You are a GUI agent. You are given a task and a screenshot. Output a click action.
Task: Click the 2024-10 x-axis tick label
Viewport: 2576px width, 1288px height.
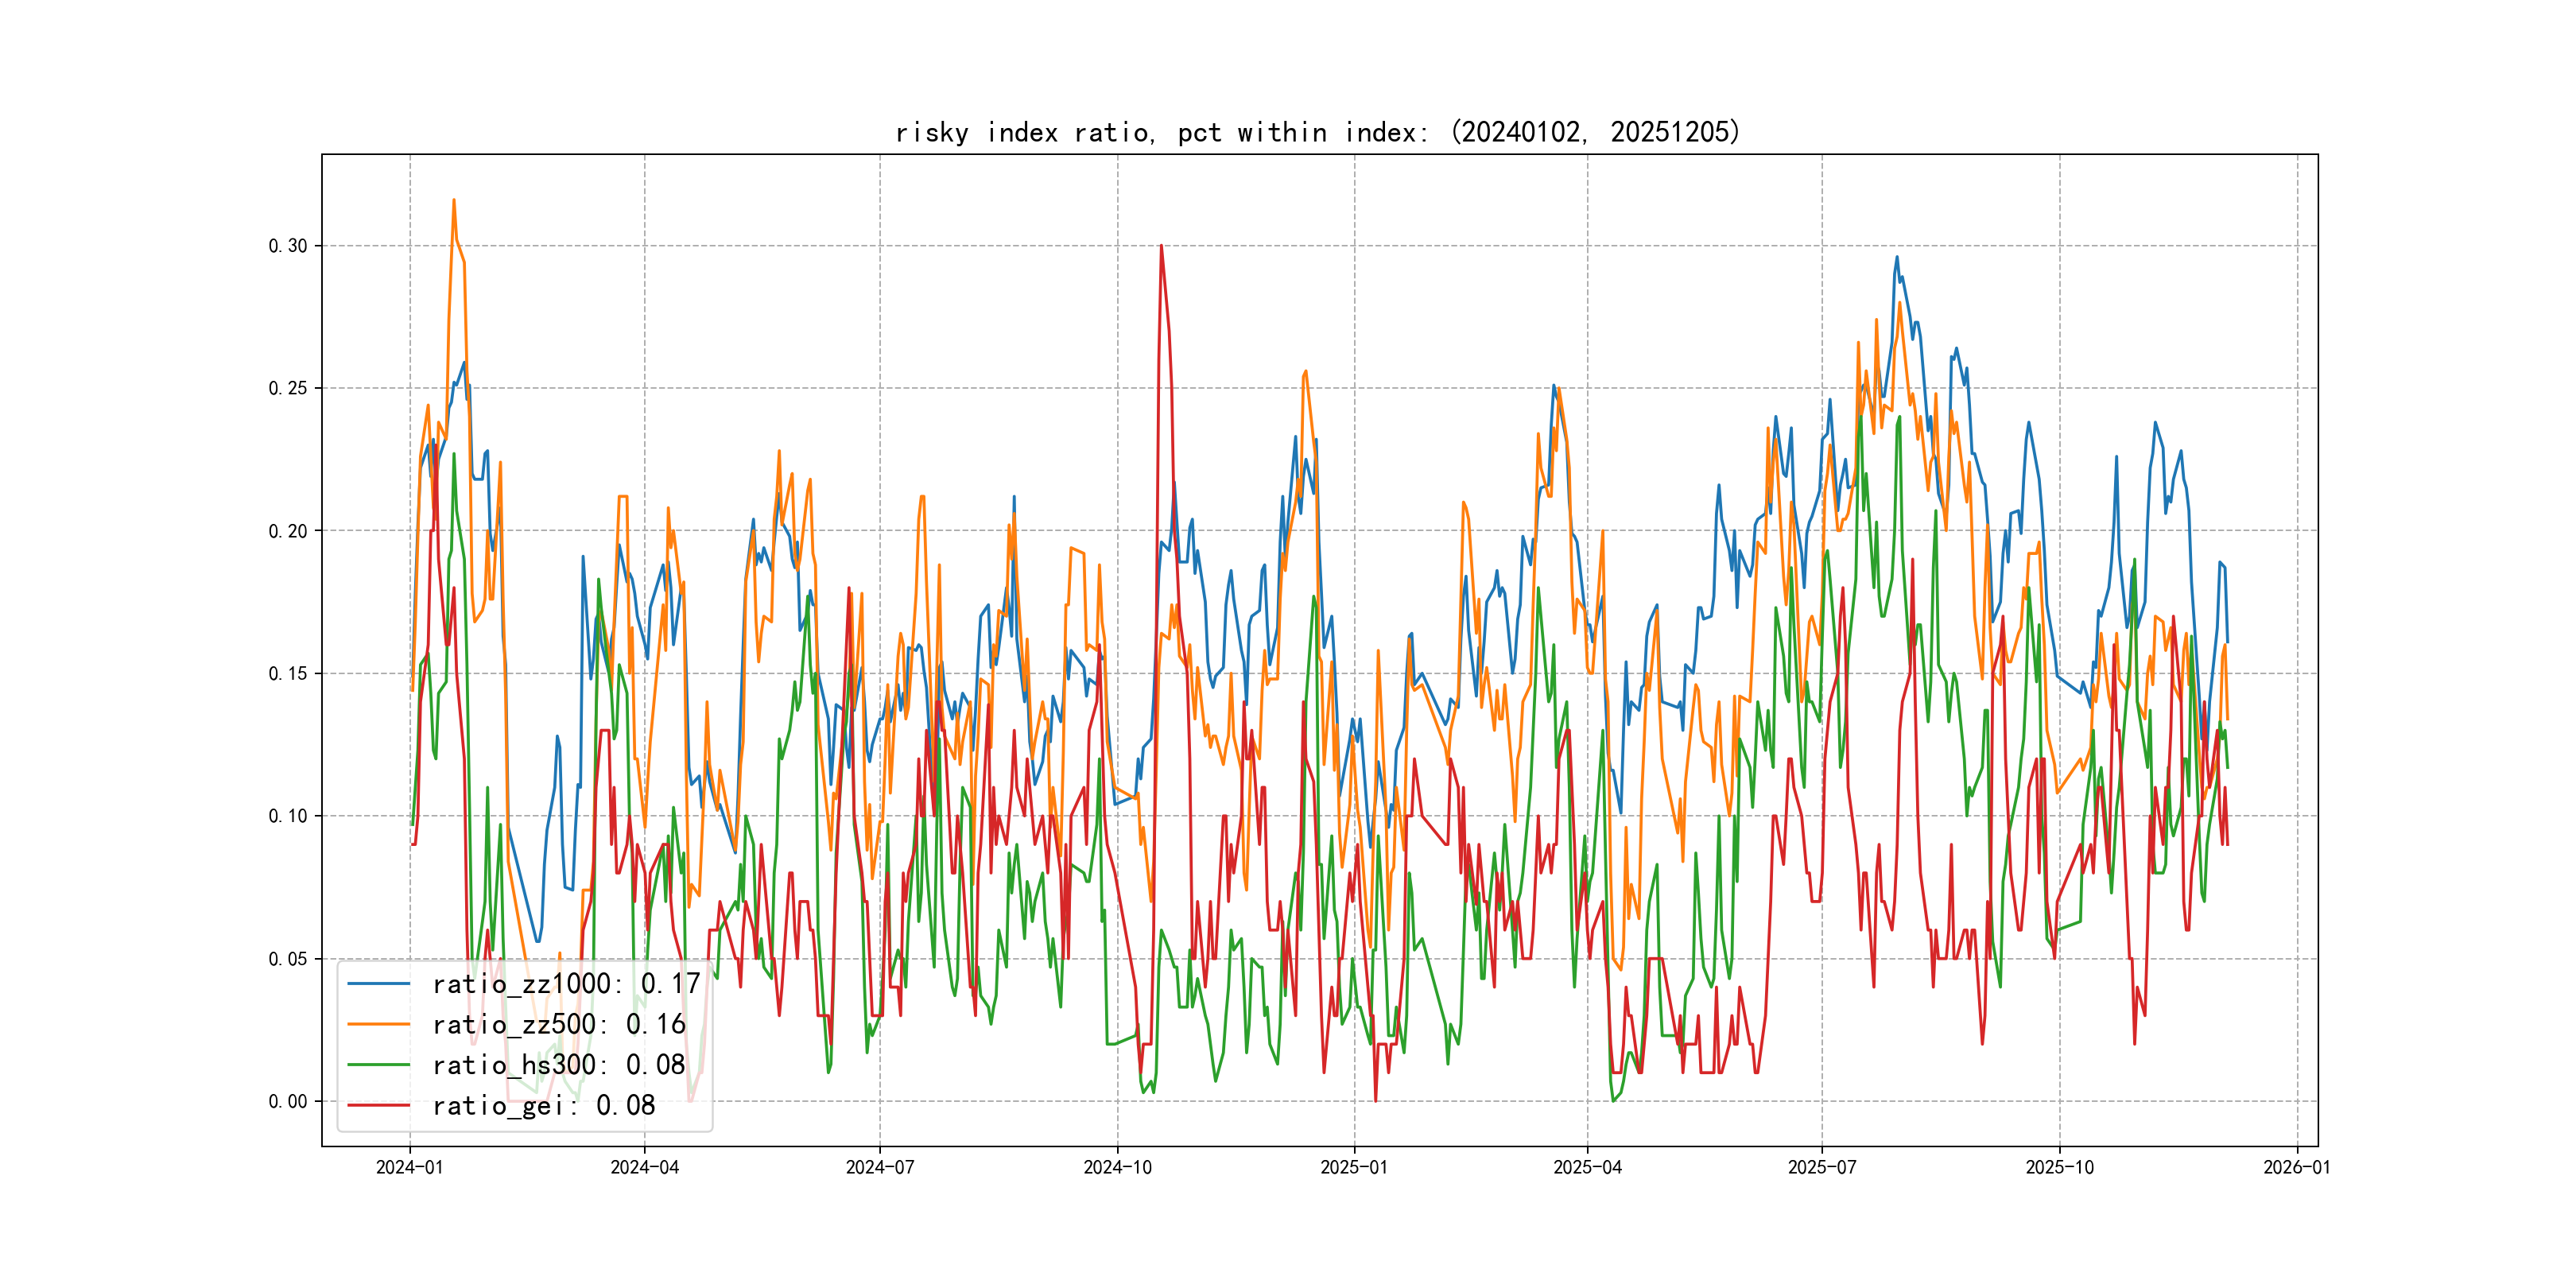pyautogui.click(x=1117, y=1167)
